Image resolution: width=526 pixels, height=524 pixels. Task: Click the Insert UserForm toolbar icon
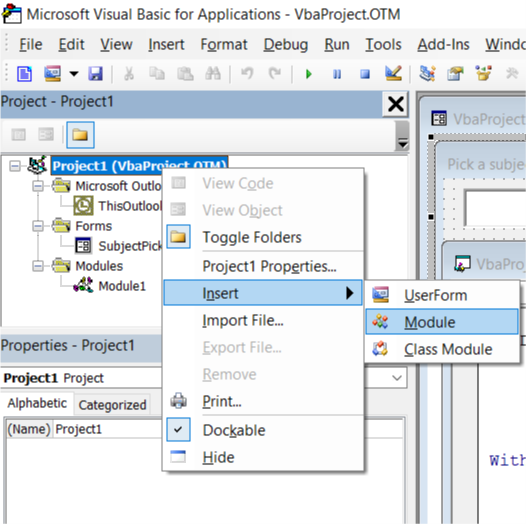53,74
